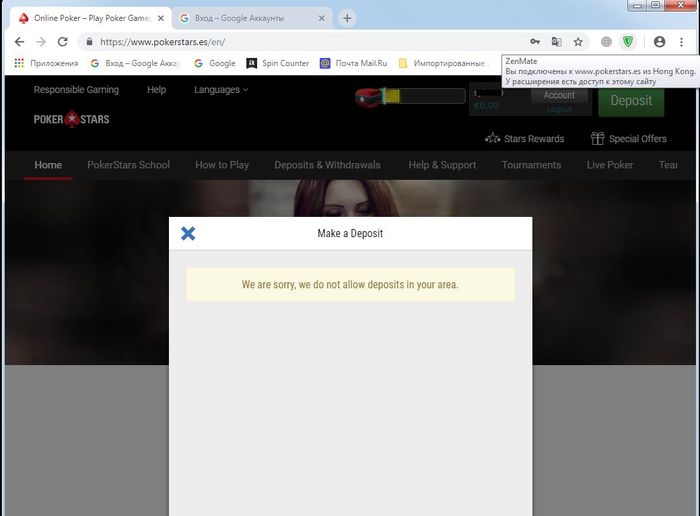700x516 pixels.
Task: Open the Apps grid bookmark
Action: 46,63
